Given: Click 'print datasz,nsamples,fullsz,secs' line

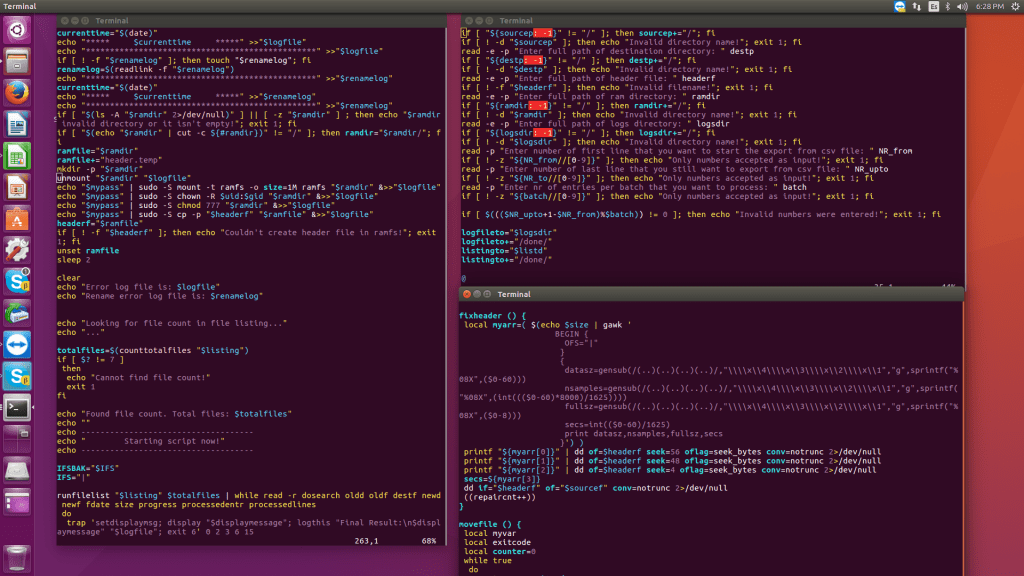Looking at the screenshot, I should tap(644, 434).
